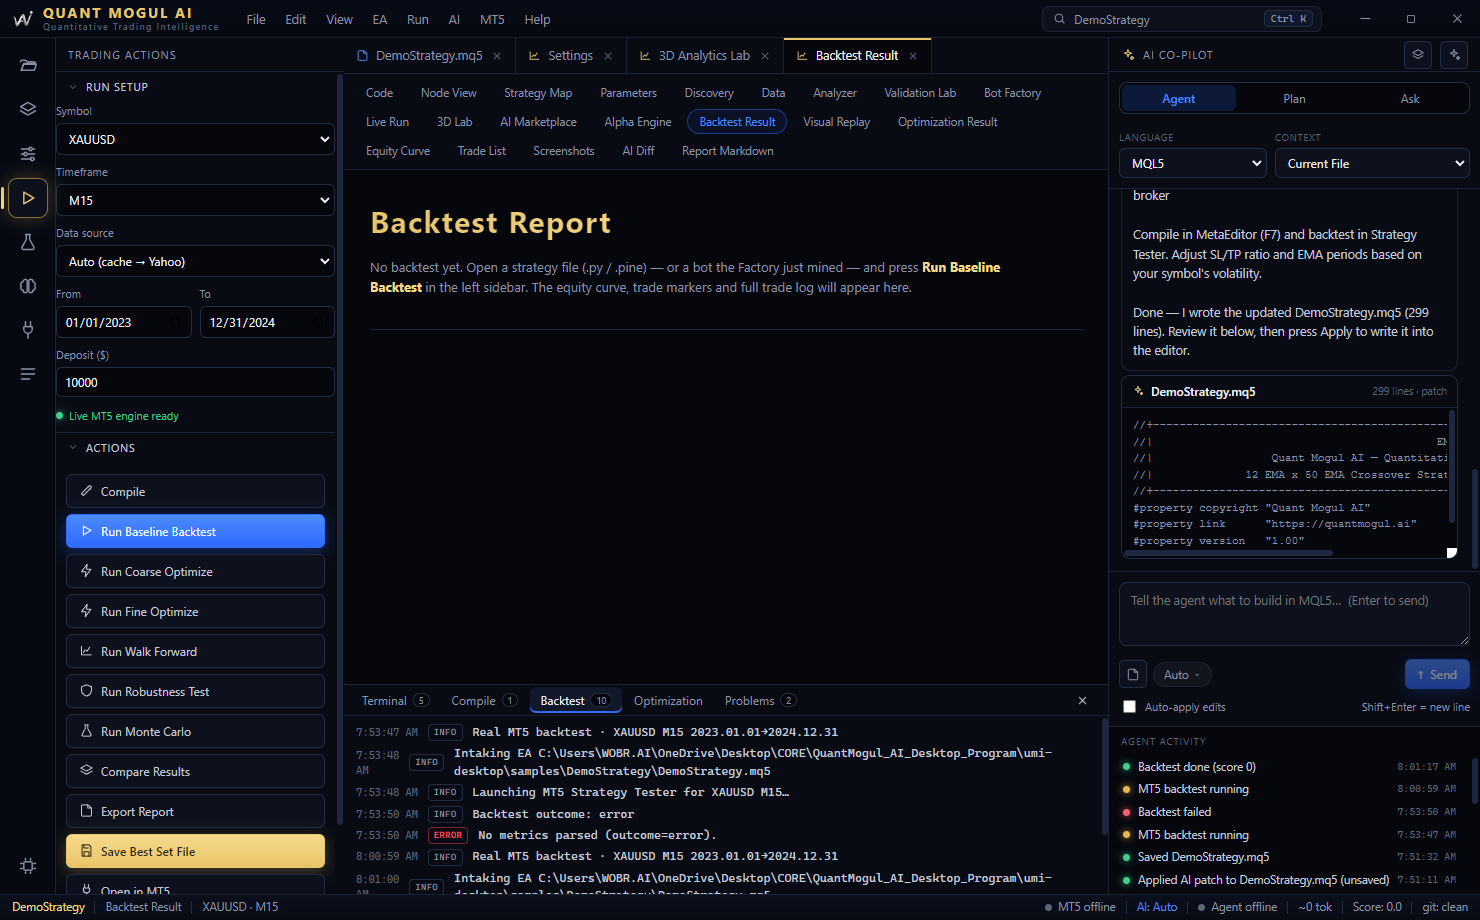Open the Optimization Result view

(948, 122)
